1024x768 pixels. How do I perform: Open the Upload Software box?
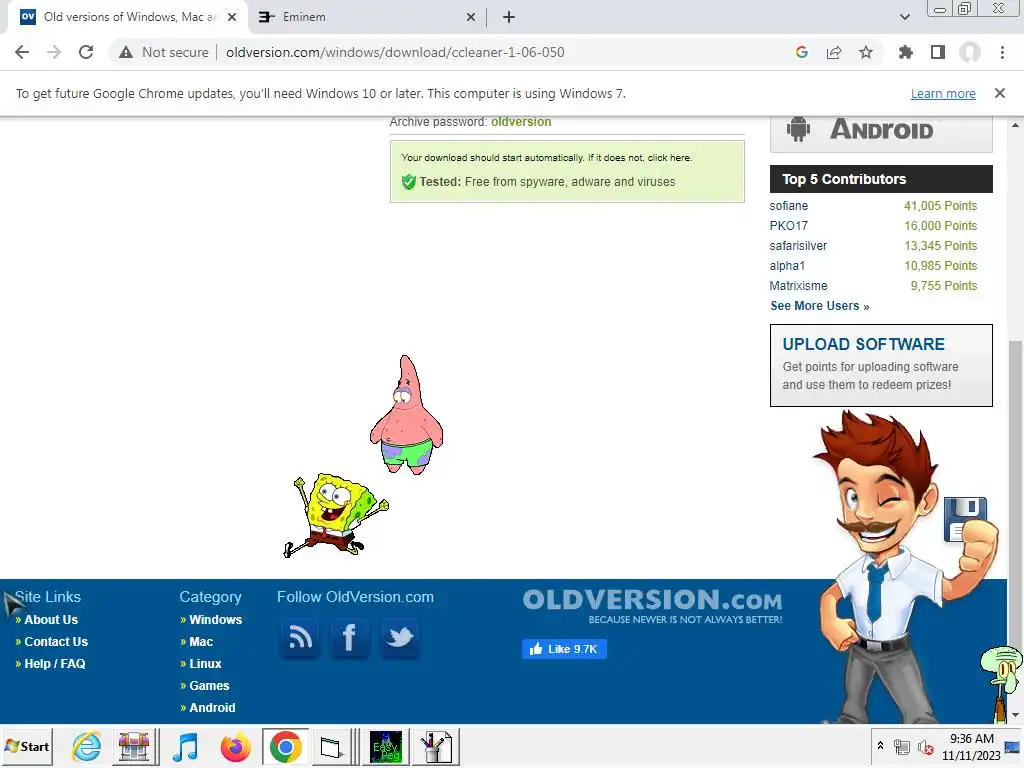pyautogui.click(x=881, y=365)
